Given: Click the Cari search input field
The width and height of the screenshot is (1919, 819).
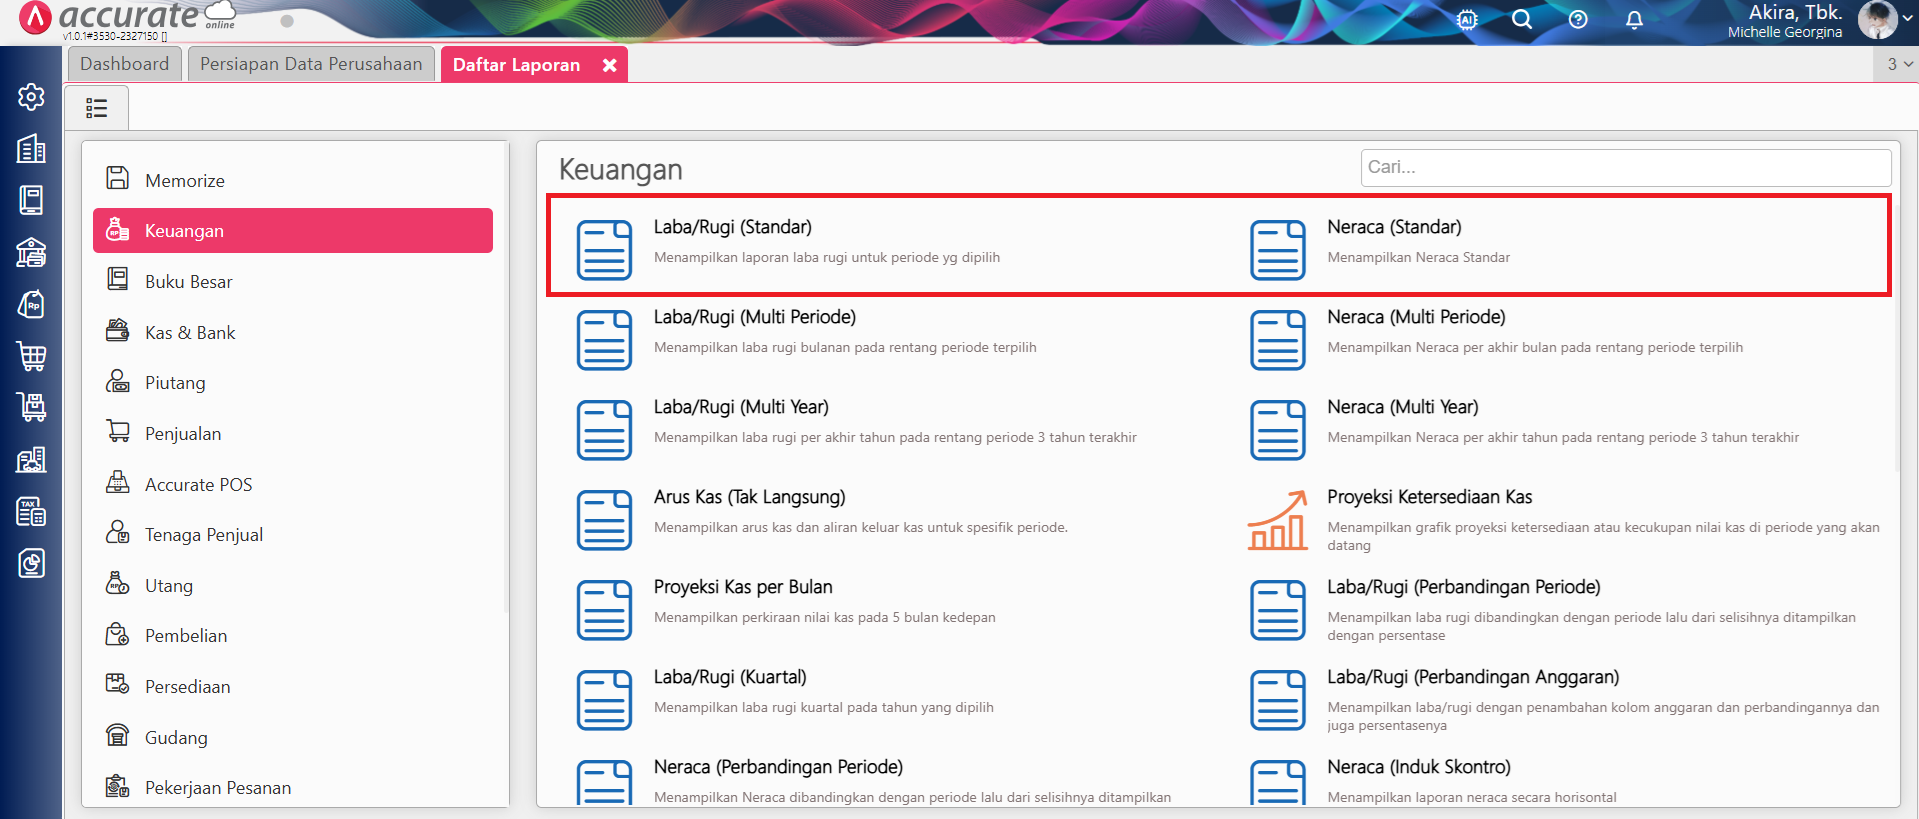Looking at the screenshot, I should (x=1624, y=168).
